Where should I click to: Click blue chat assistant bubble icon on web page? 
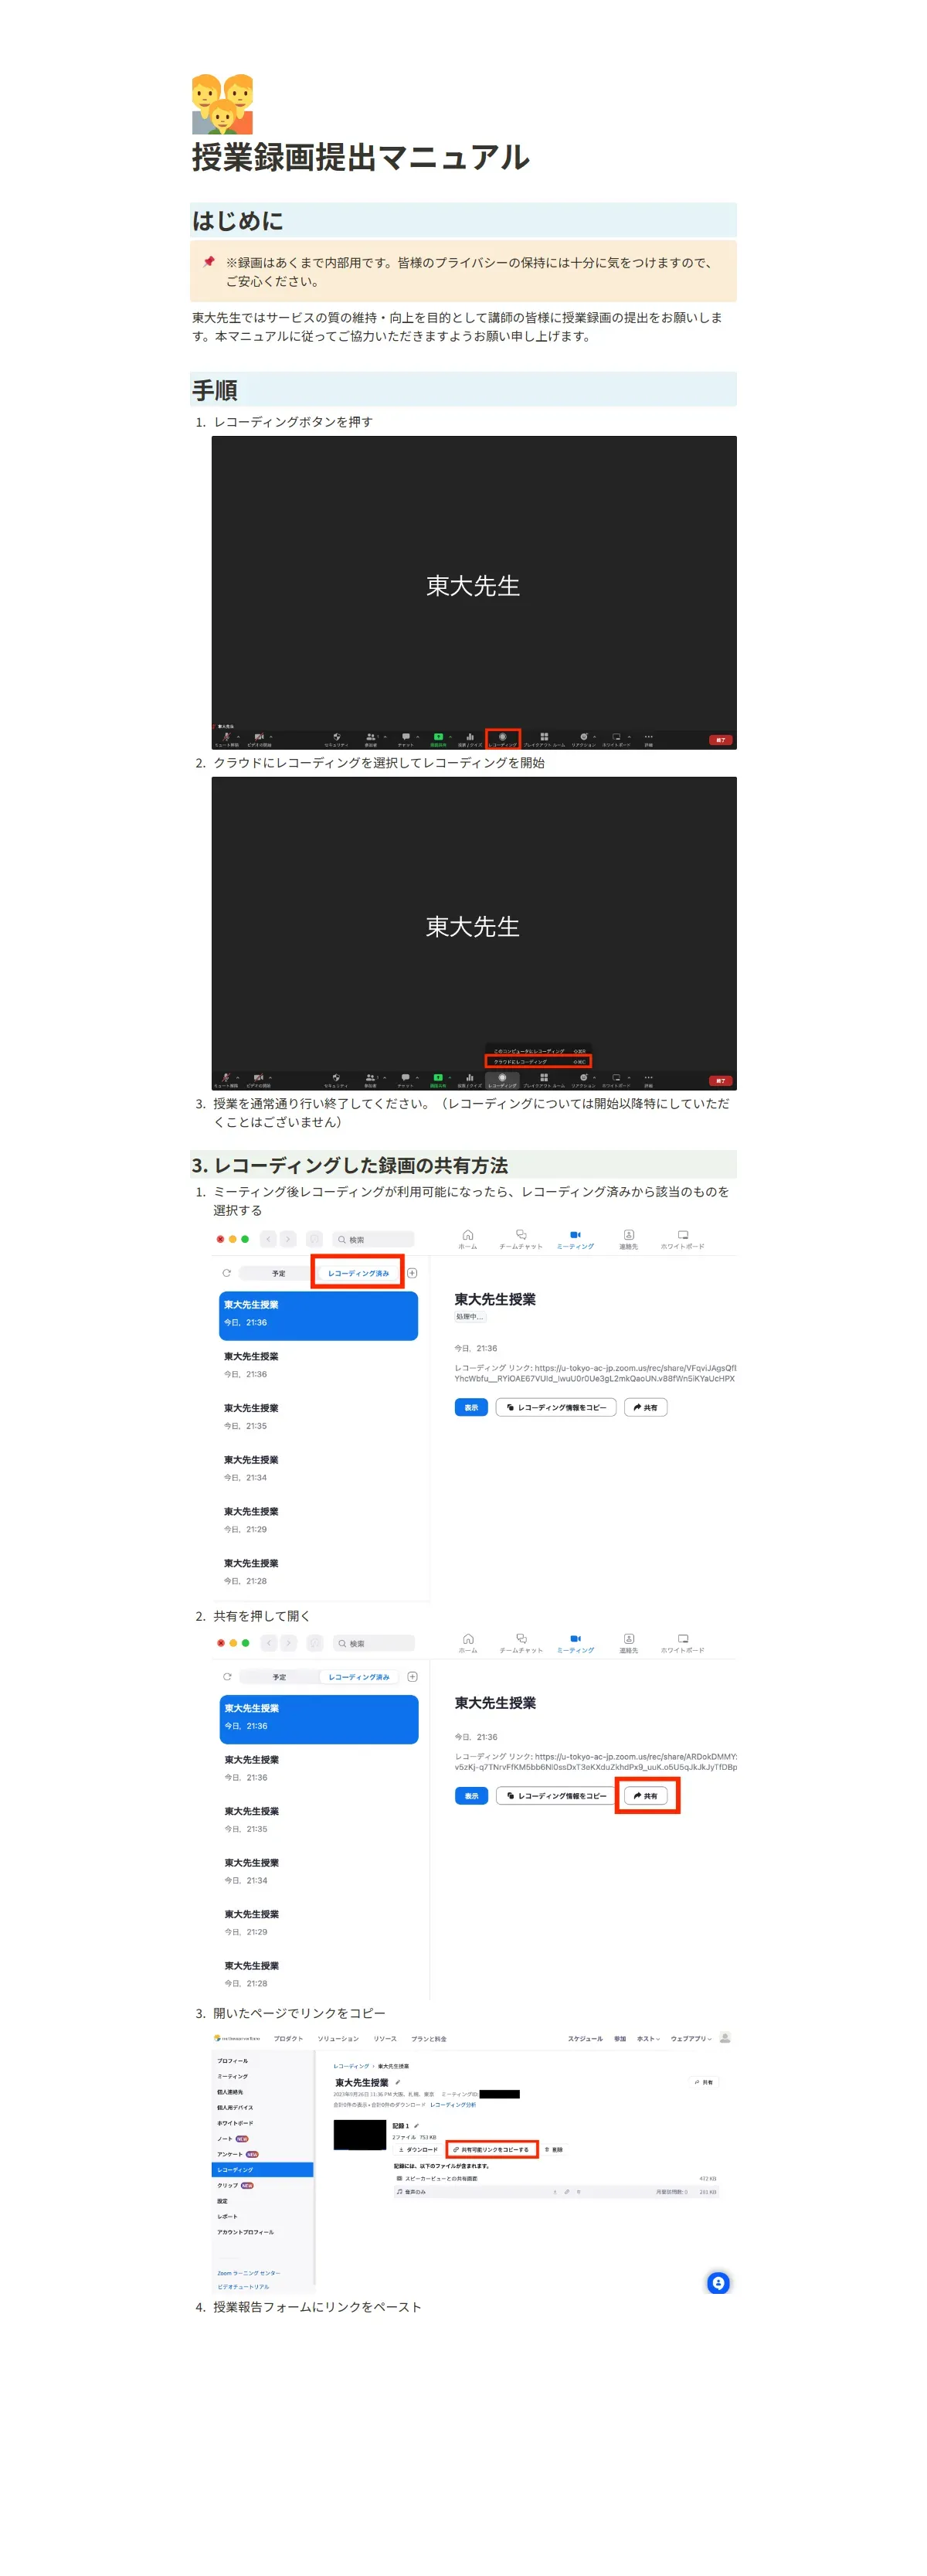coord(718,2283)
